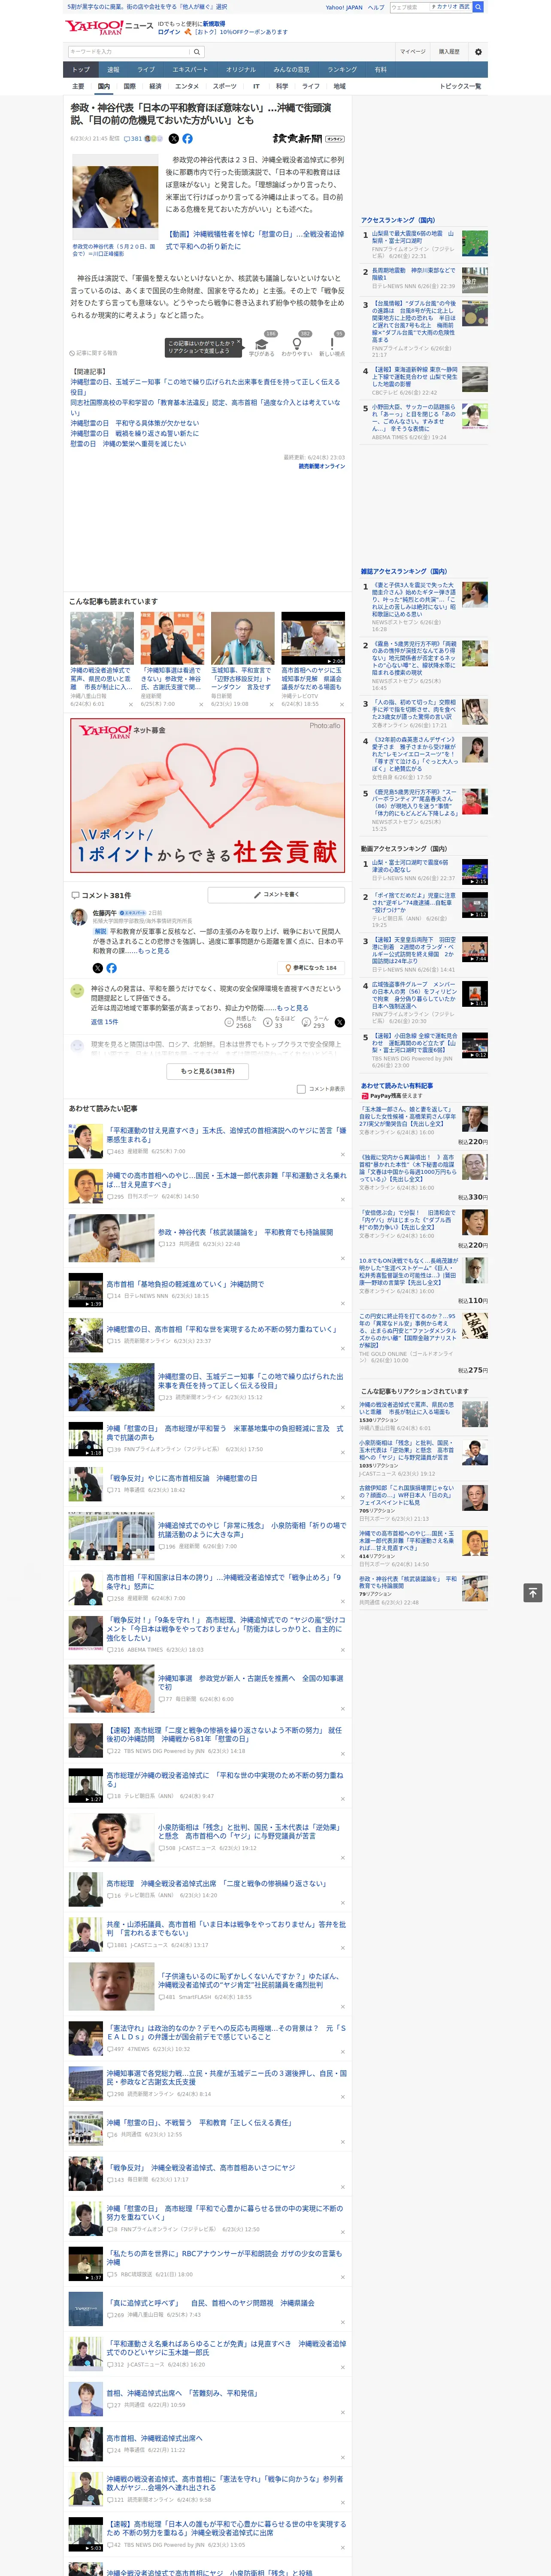The height and width of the screenshot is (2576, 551).
Task: Open the 雑誌アクセスランキング（国内） heading link
Action: click(404, 572)
